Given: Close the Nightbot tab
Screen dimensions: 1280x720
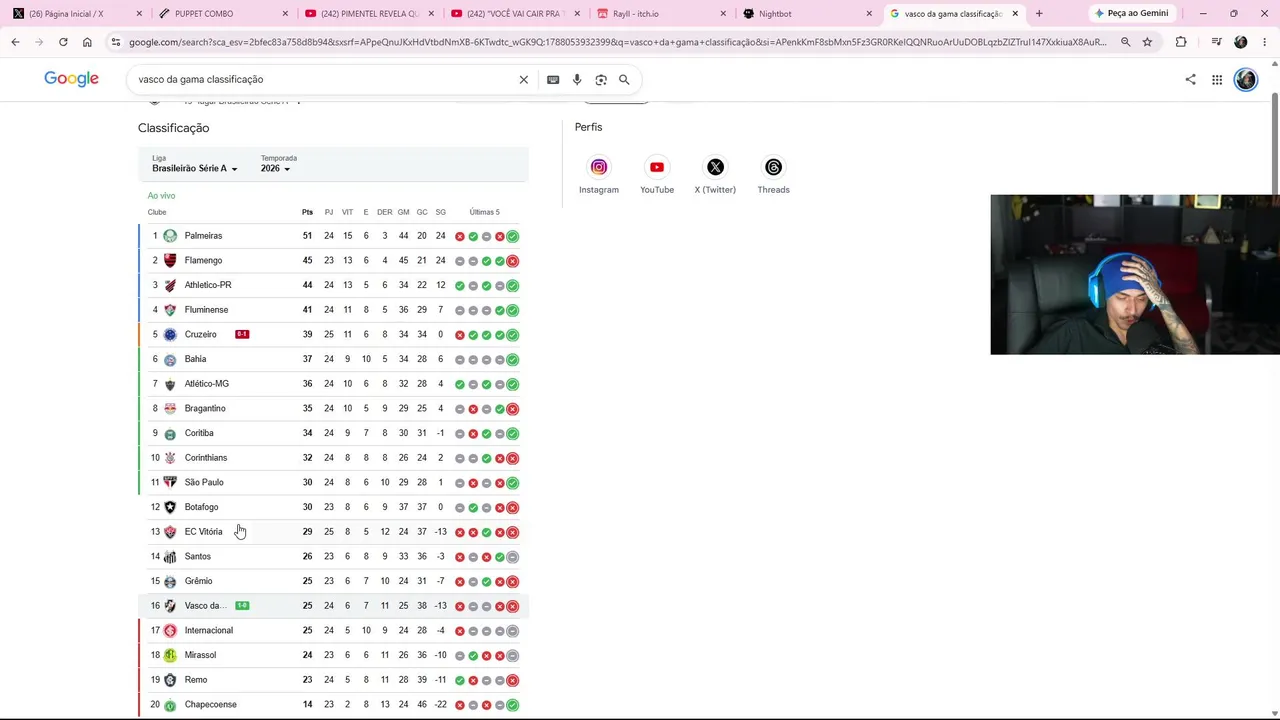Looking at the screenshot, I should (x=869, y=14).
